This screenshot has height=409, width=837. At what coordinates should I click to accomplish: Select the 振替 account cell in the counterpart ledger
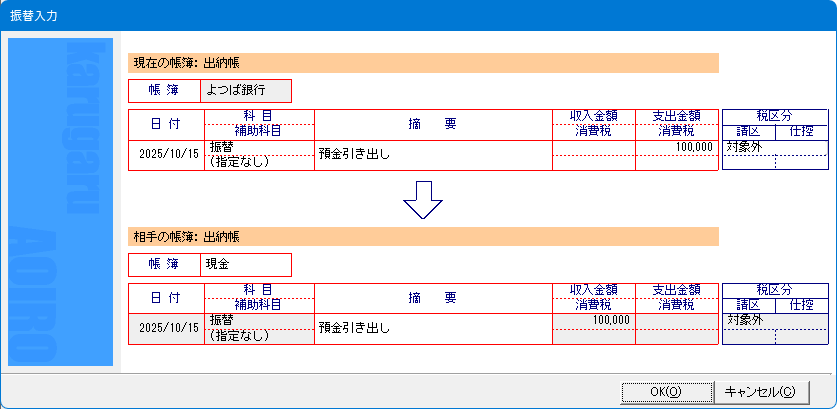point(259,321)
